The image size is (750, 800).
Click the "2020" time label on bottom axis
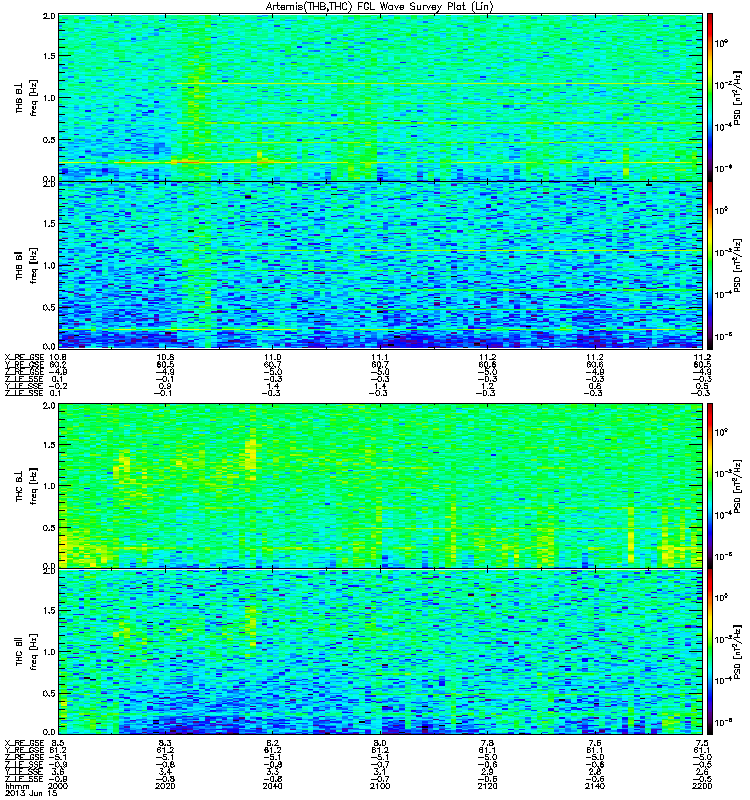165,786
